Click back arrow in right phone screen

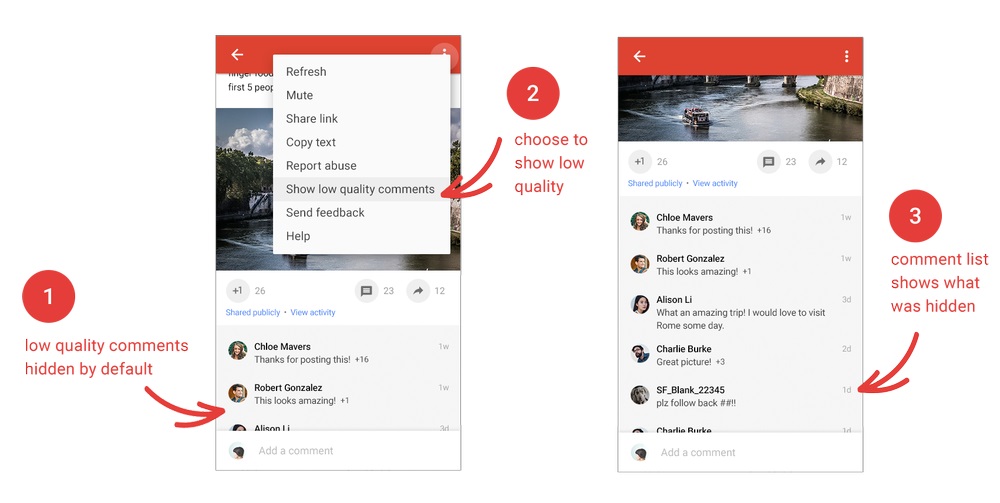[x=639, y=57]
